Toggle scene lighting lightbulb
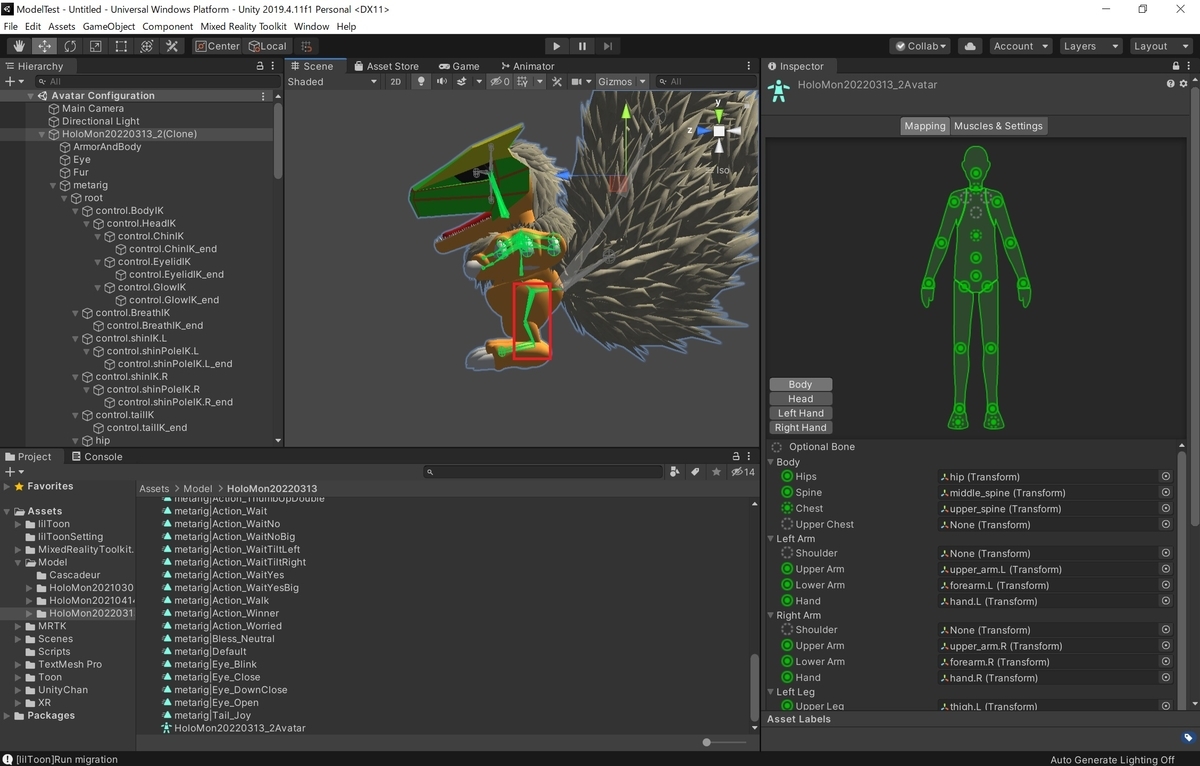Image resolution: width=1200 pixels, height=766 pixels. tap(421, 81)
